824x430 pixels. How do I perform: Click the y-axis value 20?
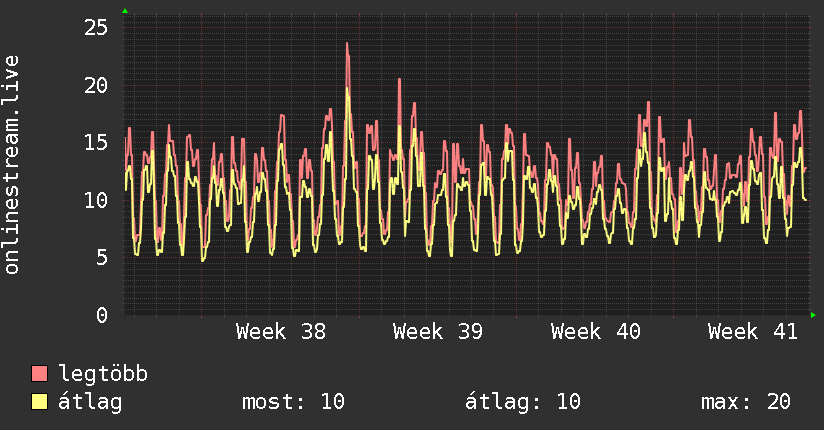point(96,85)
